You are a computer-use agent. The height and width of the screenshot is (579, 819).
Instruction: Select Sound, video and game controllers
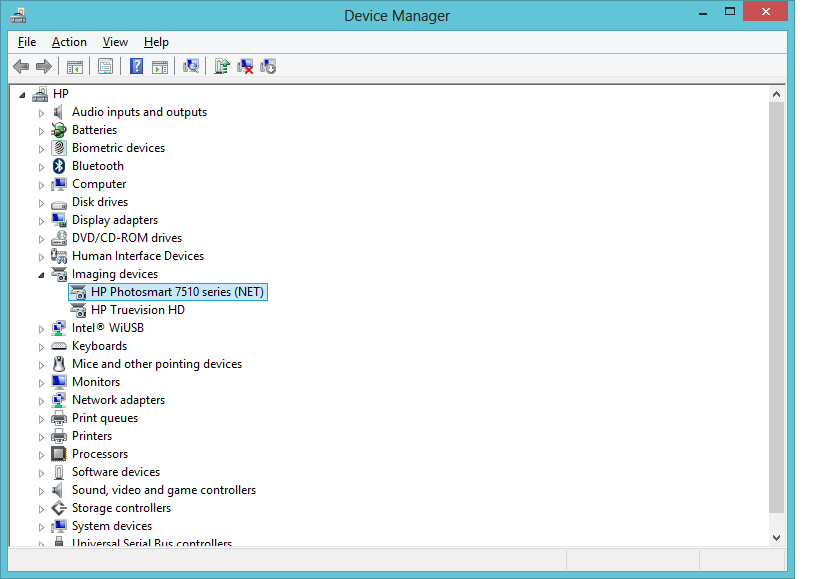click(164, 490)
